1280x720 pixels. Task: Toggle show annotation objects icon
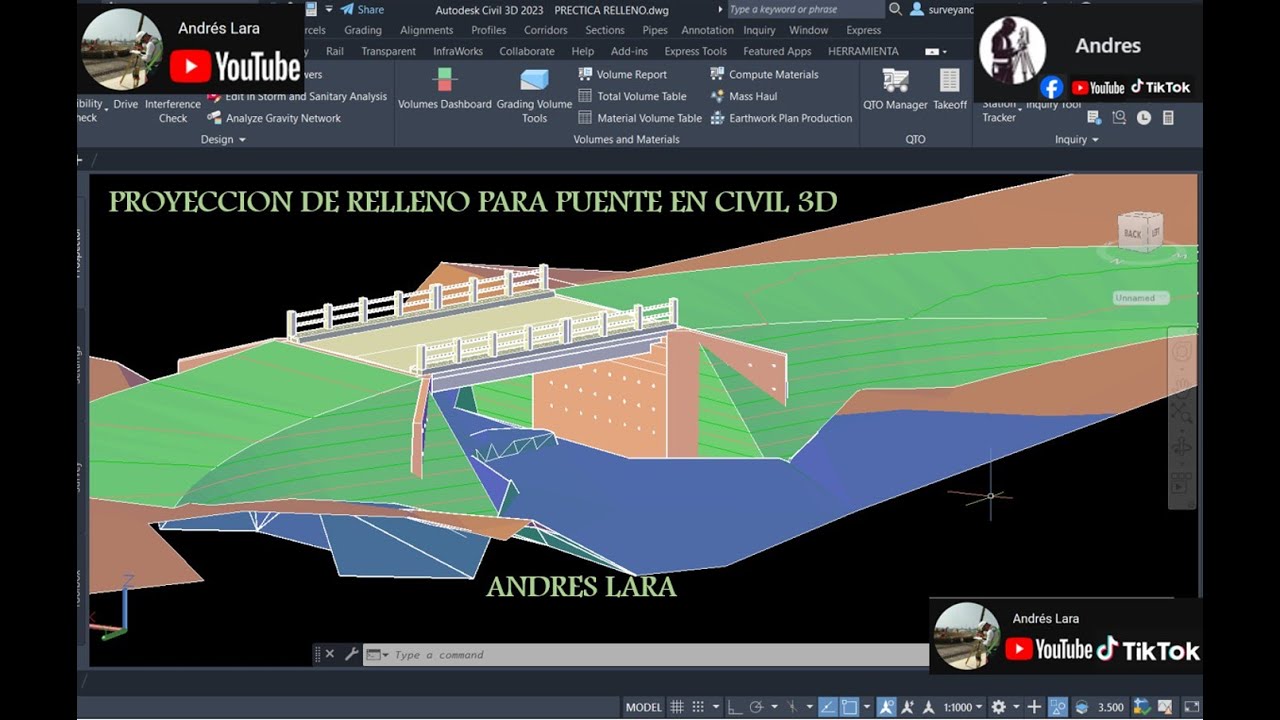click(x=886, y=707)
